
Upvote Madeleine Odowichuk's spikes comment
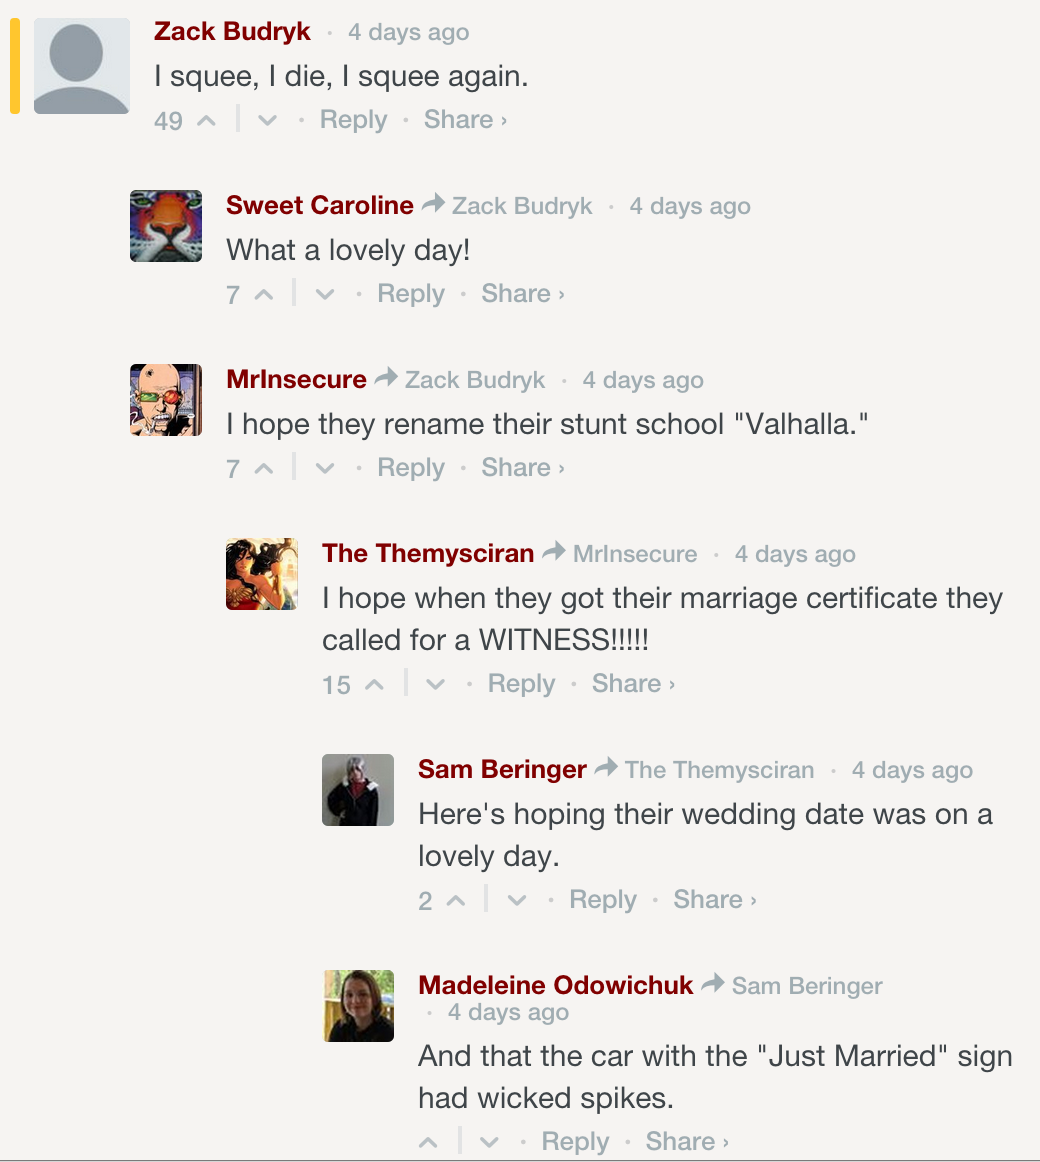[429, 1143]
